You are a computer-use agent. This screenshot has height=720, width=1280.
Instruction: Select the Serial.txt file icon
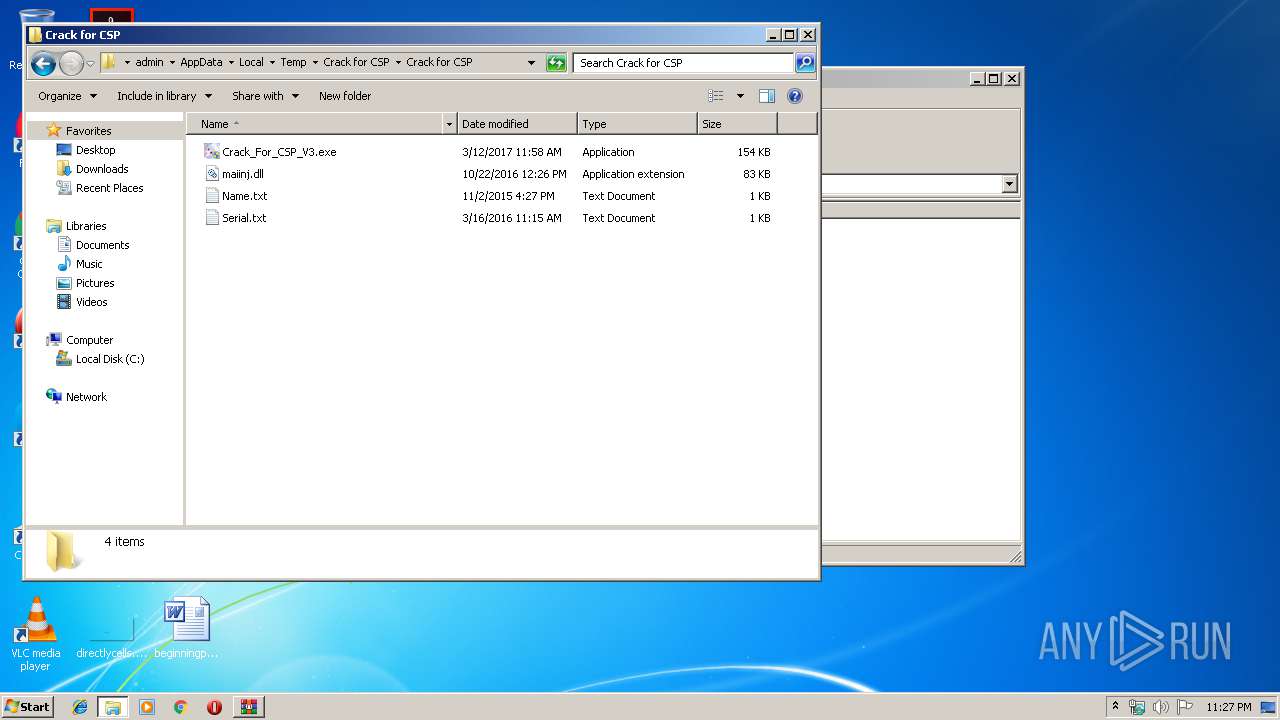click(211, 218)
